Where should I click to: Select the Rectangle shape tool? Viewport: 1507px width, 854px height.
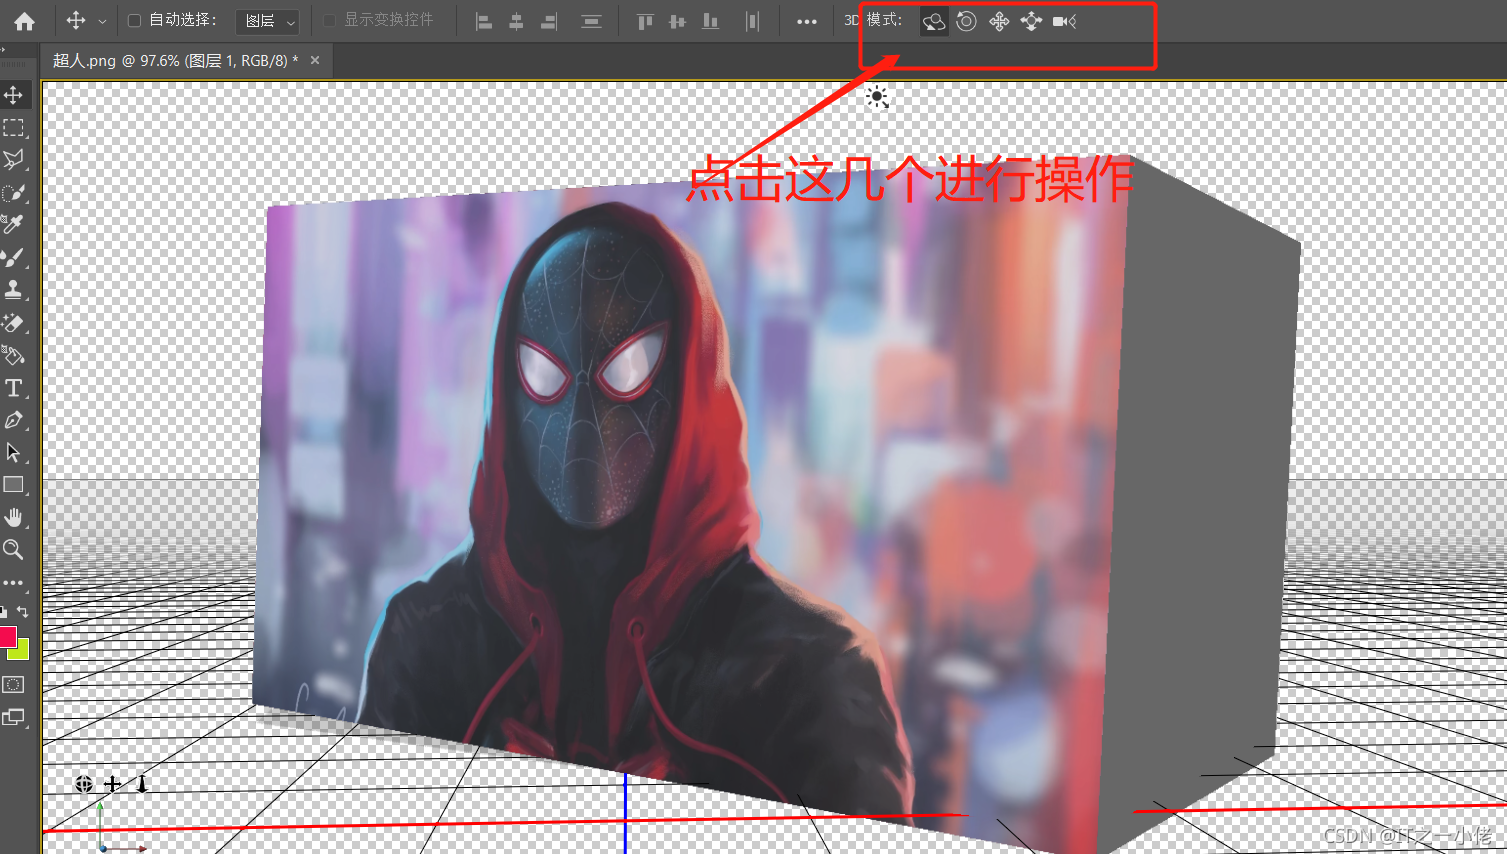[14, 485]
